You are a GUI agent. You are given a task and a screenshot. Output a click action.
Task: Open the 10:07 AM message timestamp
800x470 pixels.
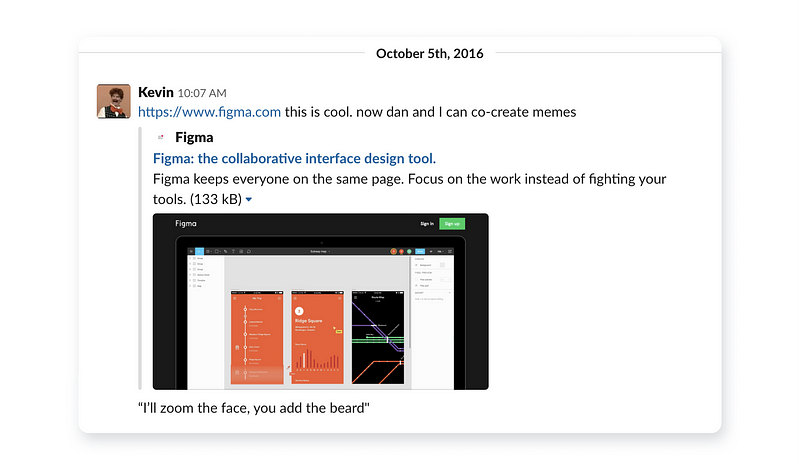202,93
